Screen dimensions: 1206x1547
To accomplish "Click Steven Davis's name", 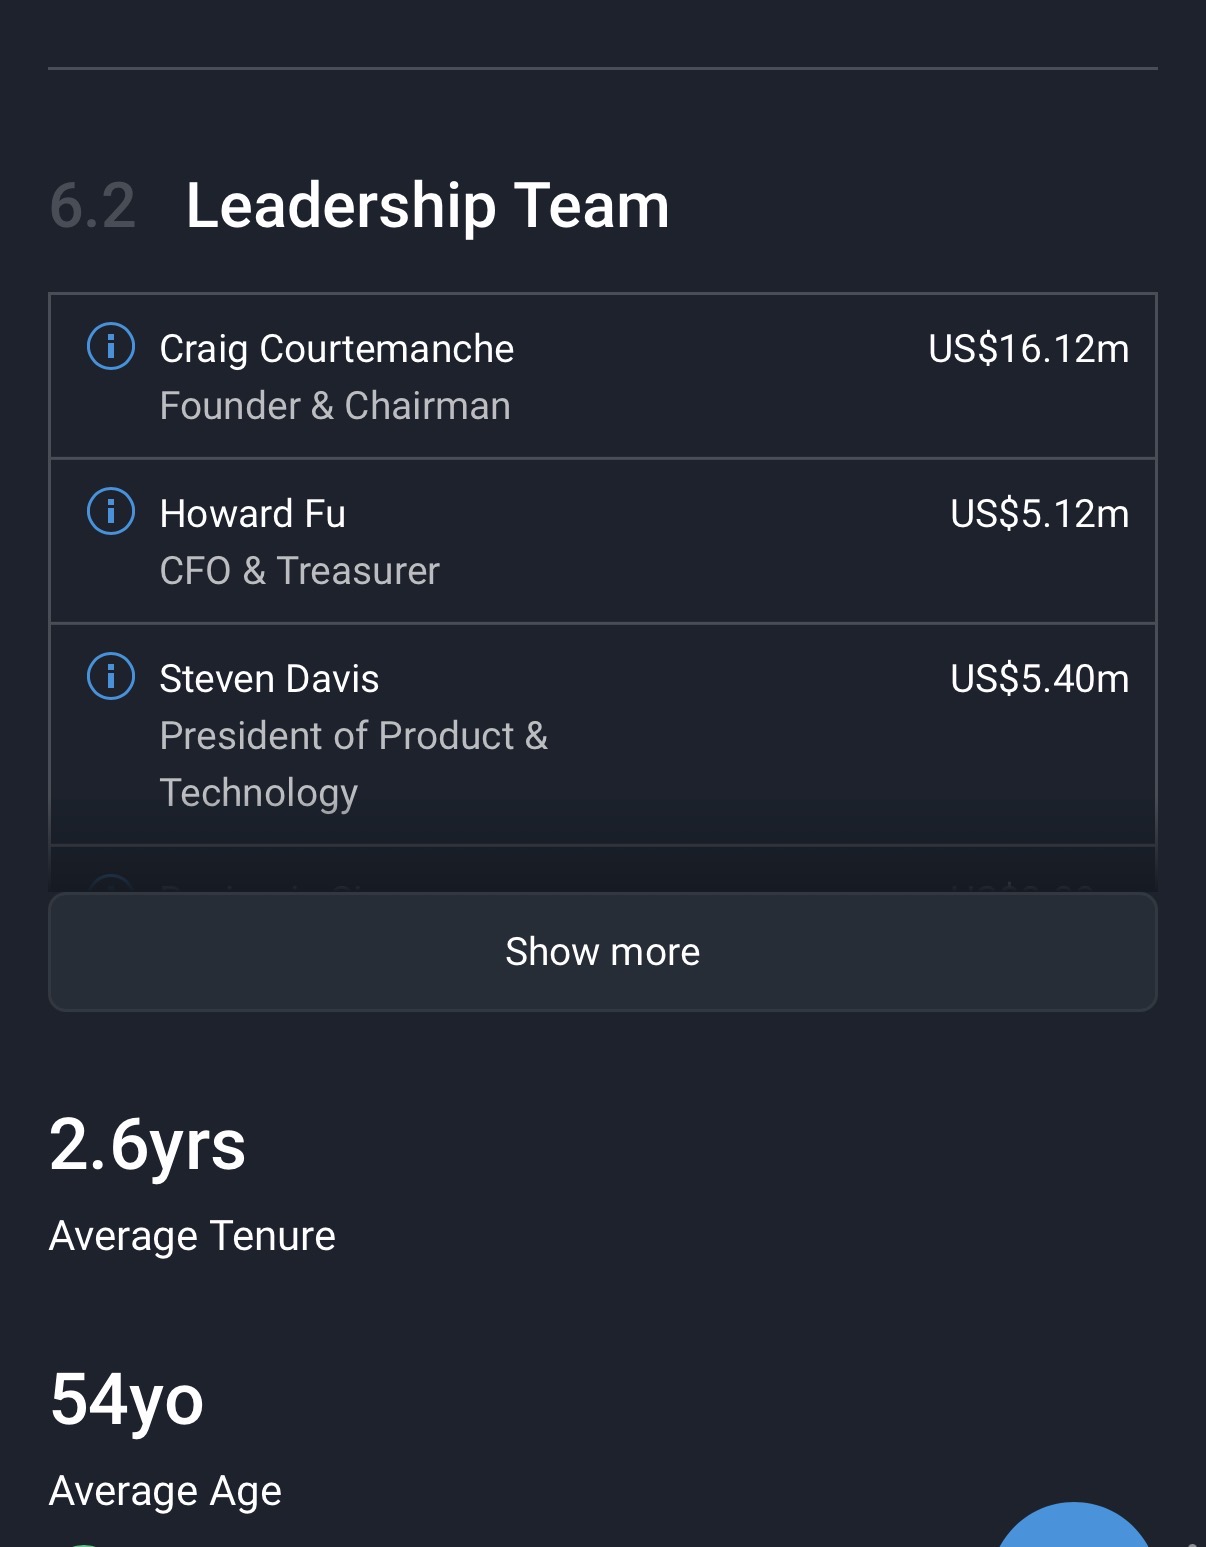I will click(x=269, y=679).
